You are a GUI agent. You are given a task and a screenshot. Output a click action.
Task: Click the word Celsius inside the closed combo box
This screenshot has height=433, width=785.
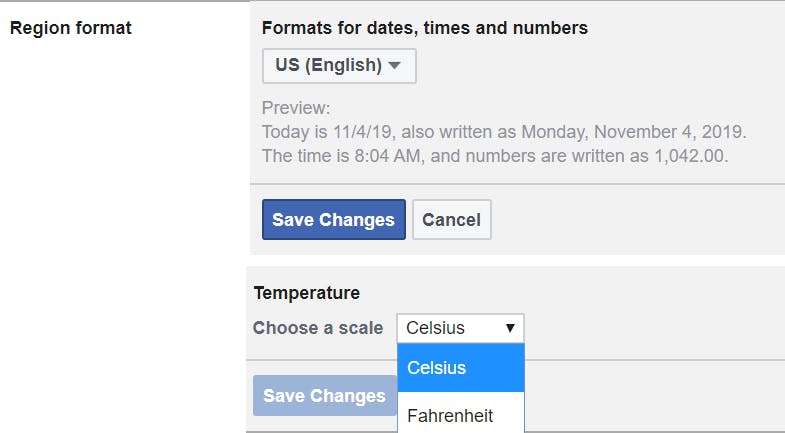click(435, 328)
